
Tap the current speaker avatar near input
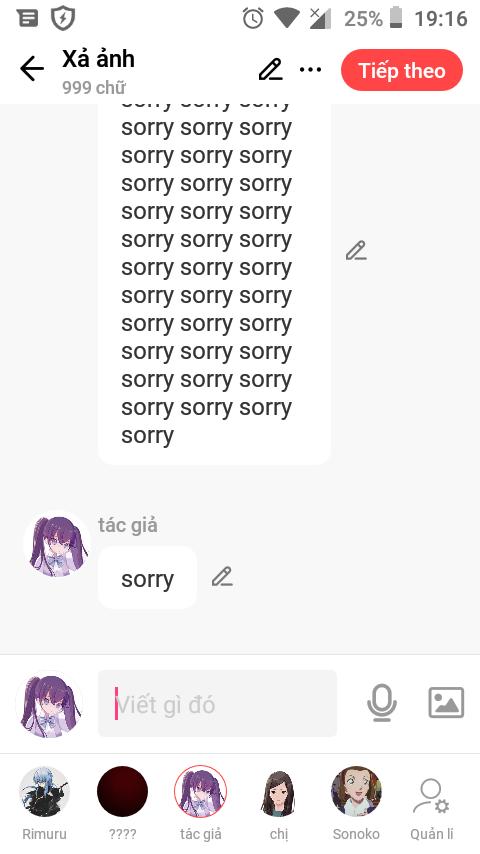click(51, 704)
